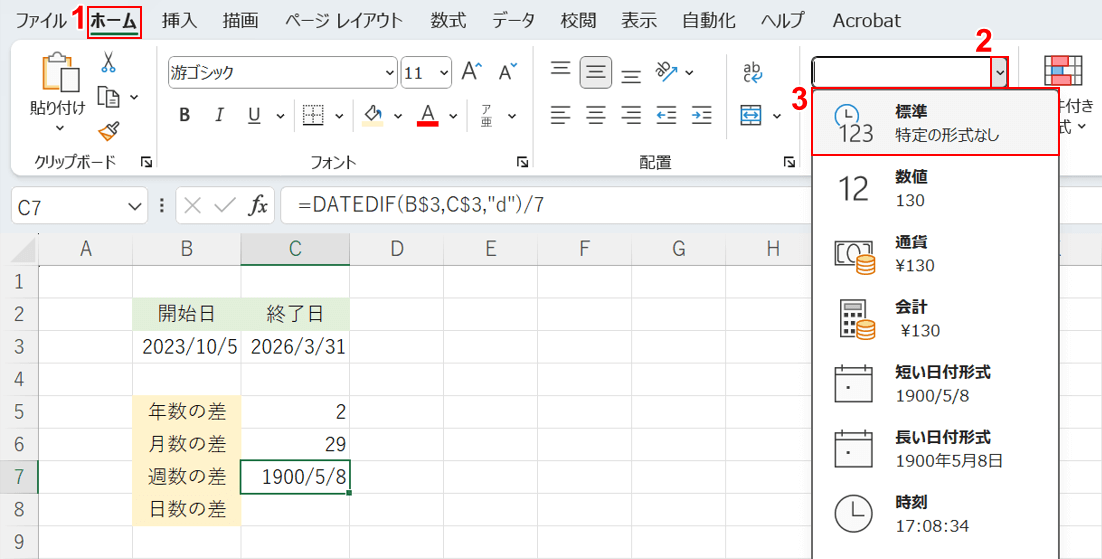Click the Insert Function fx icon
This screenshot has height=559, width=1102.
pyautogui.click(x=258, y=206)
